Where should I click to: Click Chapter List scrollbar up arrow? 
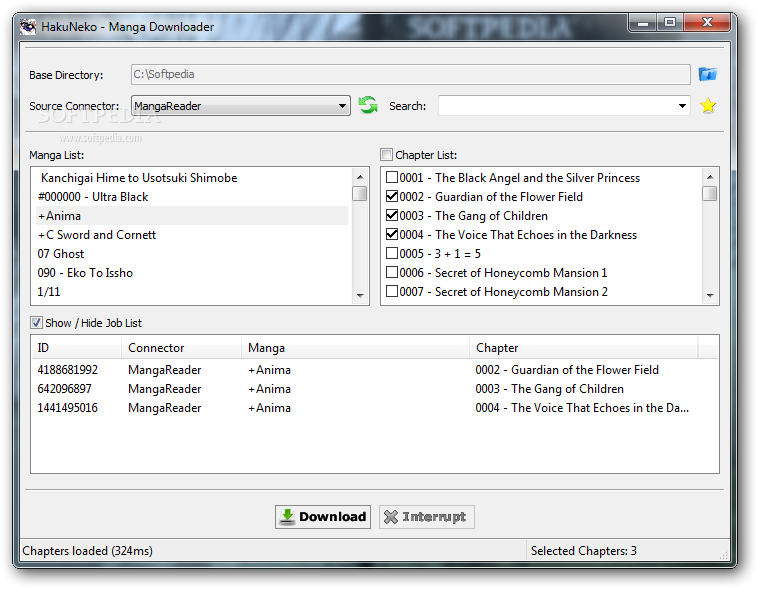(x=710, y=177)
